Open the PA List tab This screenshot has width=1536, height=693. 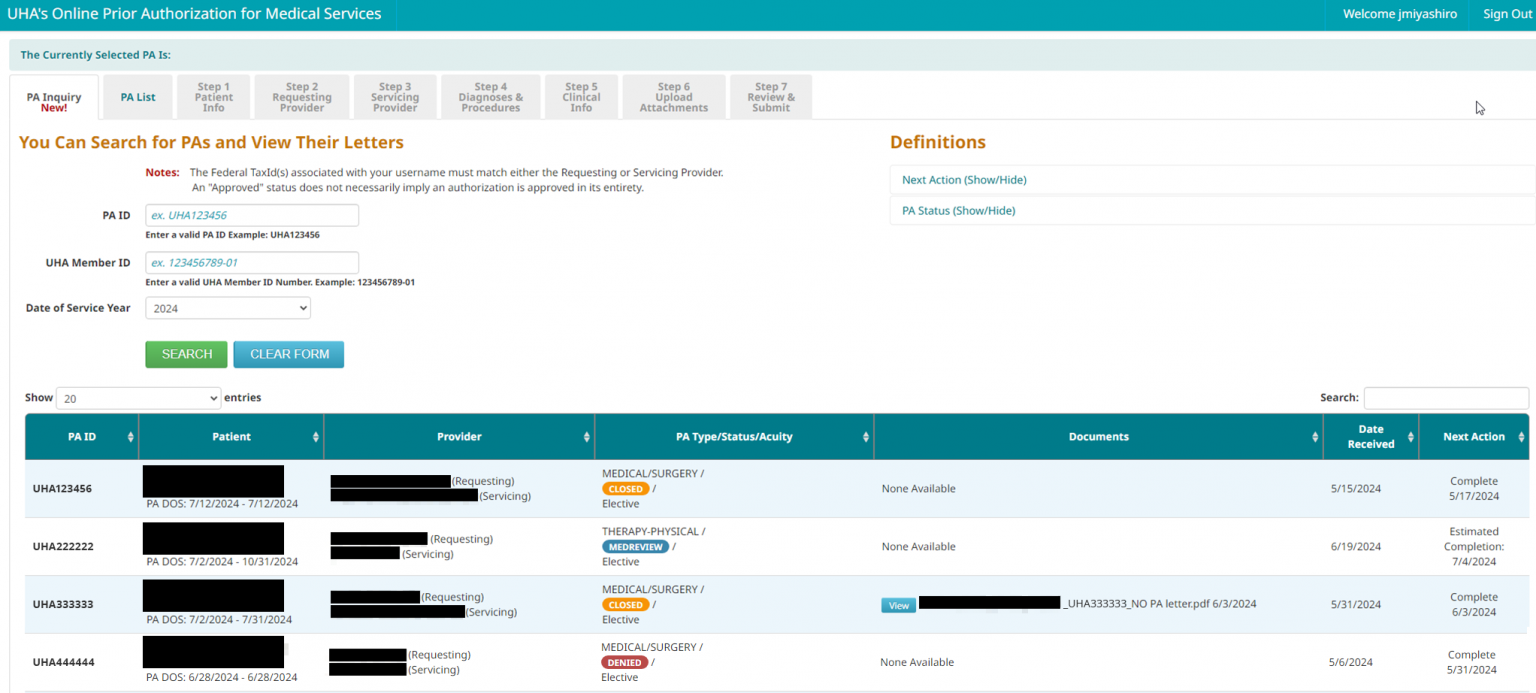click(x=138, y=97)
